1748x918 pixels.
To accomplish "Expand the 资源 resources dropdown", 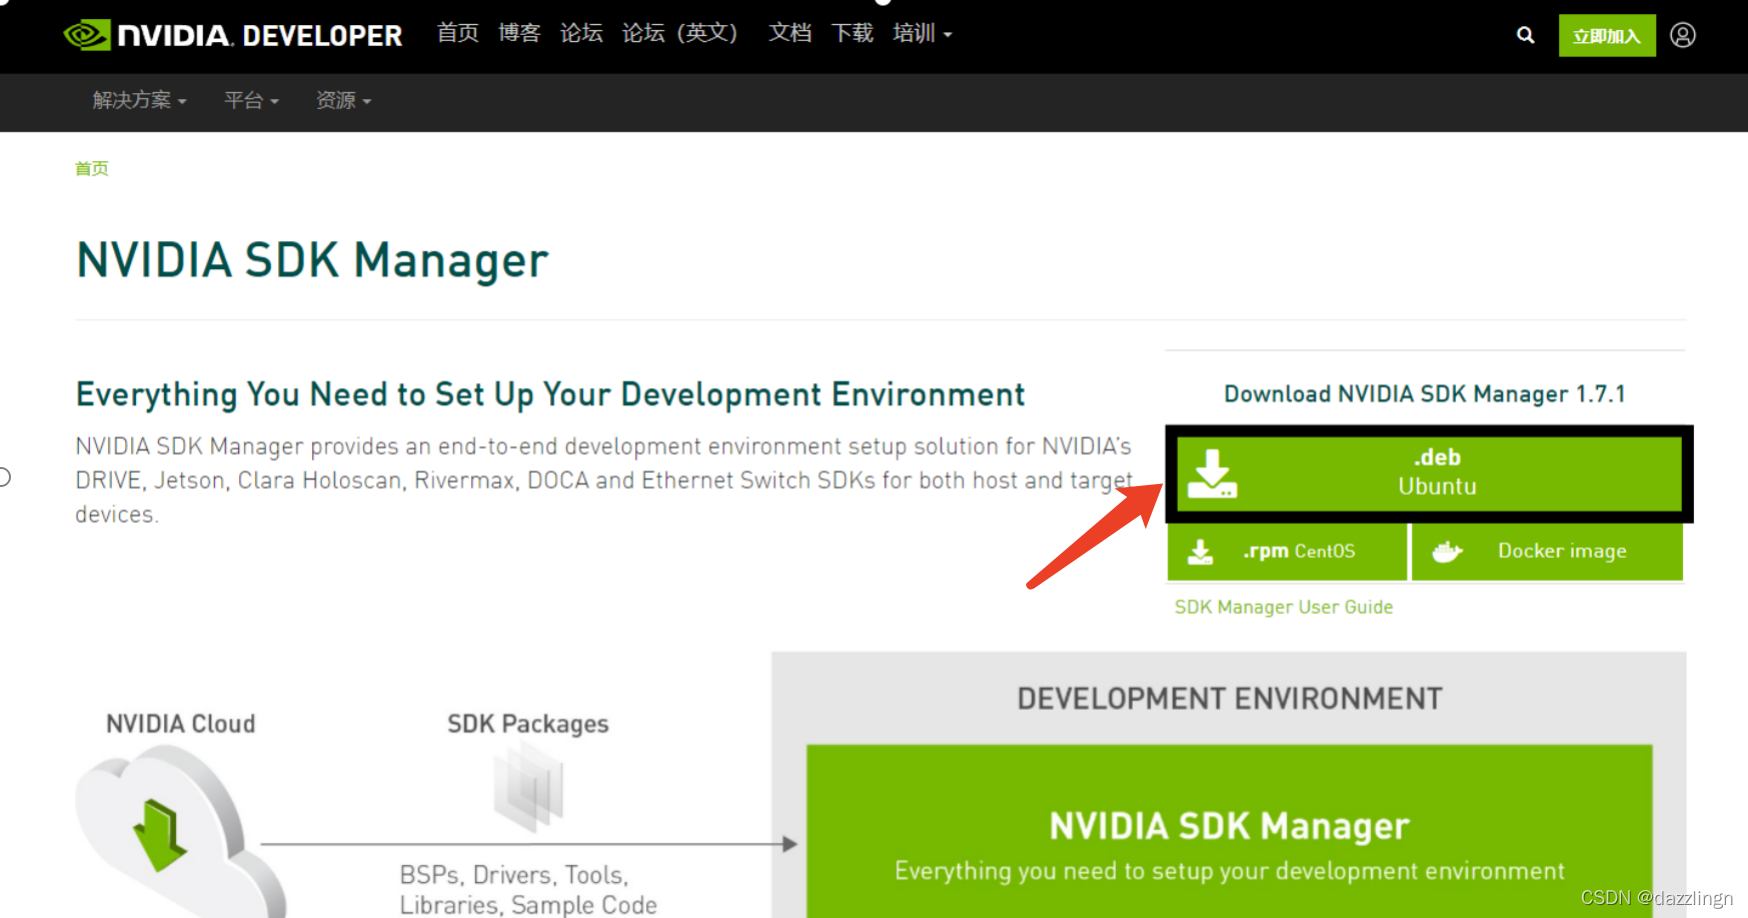I will [x=344, y=100].
